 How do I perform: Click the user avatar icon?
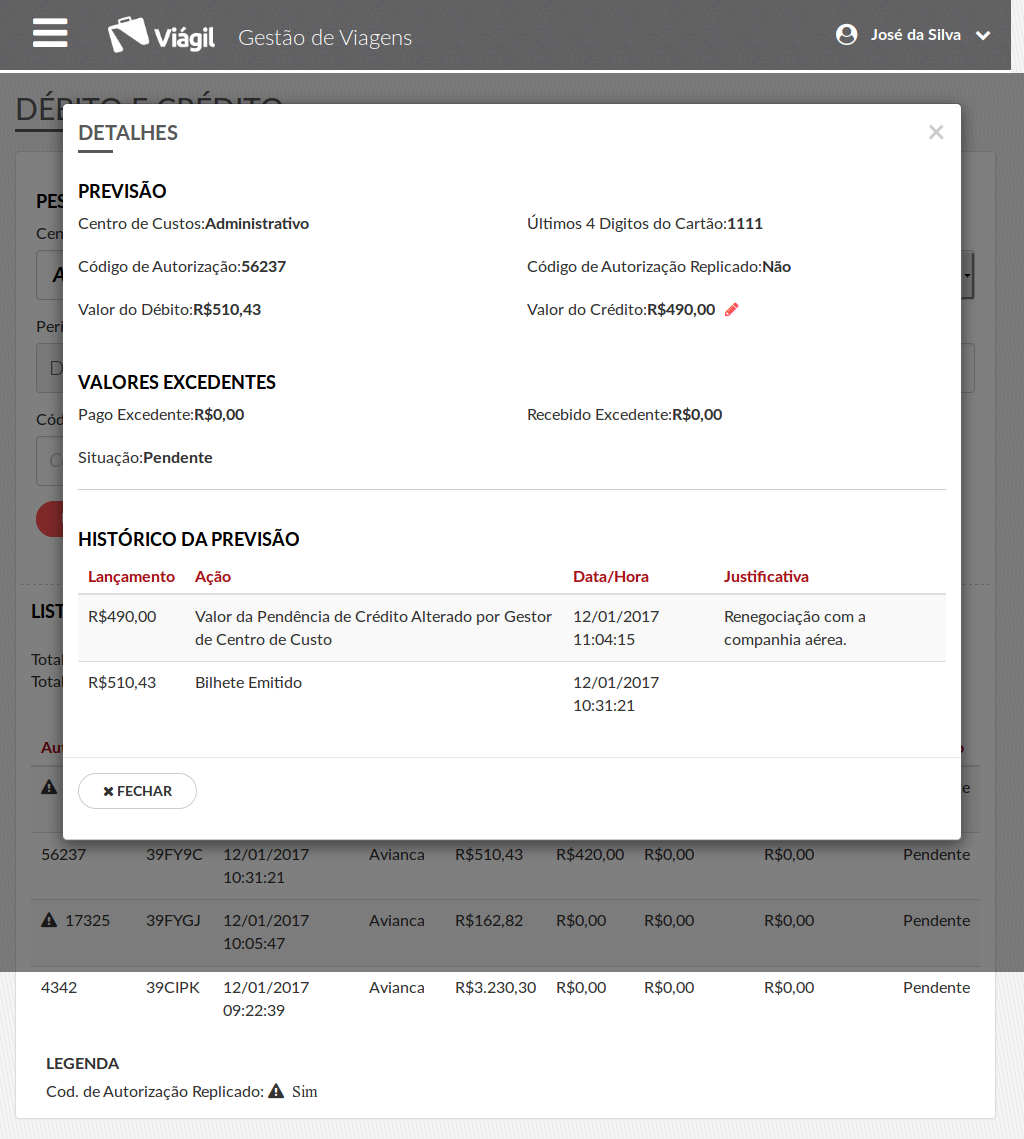(846, 34)
